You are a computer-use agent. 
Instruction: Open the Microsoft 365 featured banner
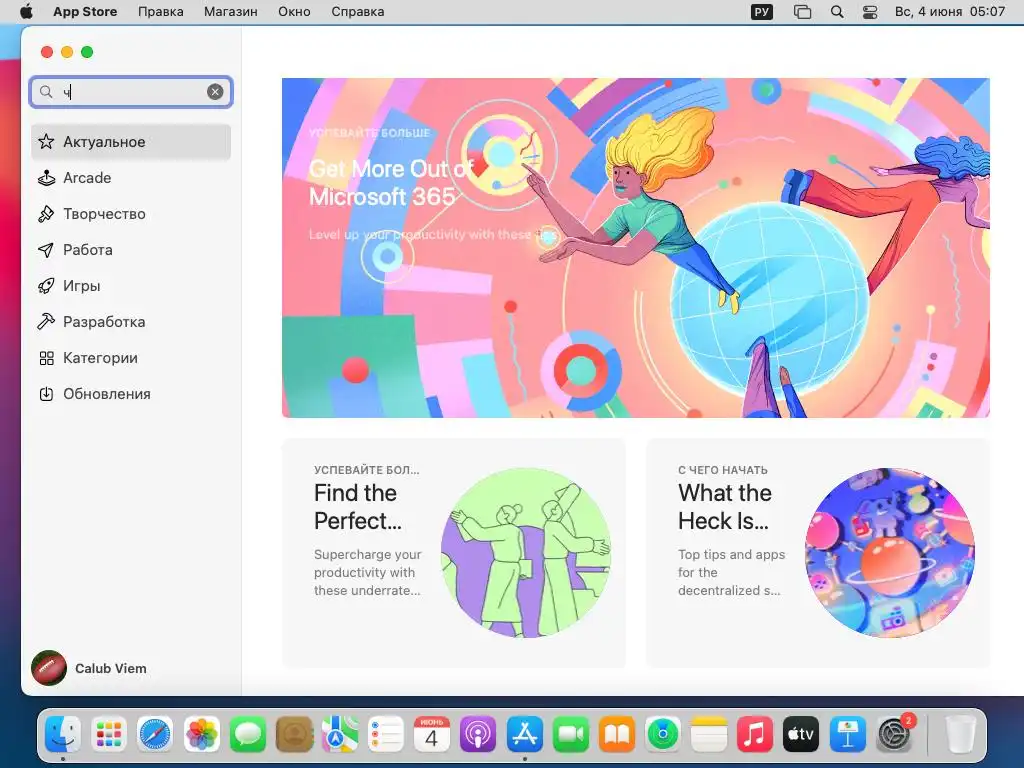635,248
